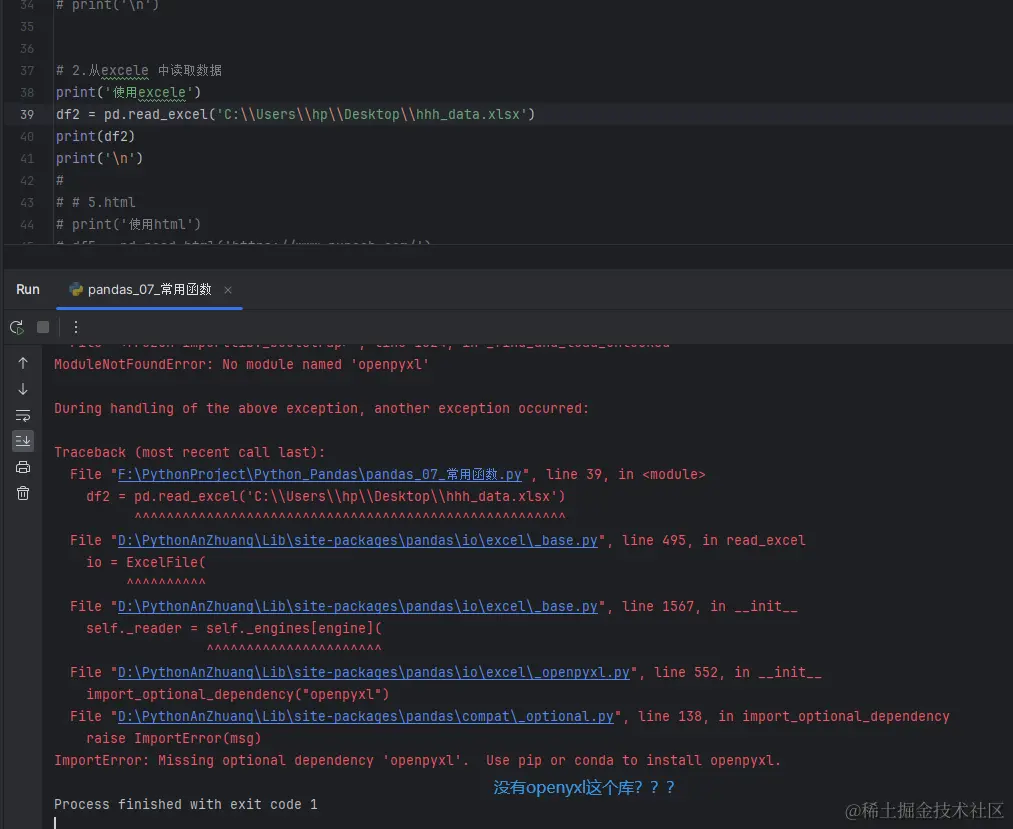Jump down the stack trace
The width and height of the screenshot is (1013, 829).
click(23, 389)
